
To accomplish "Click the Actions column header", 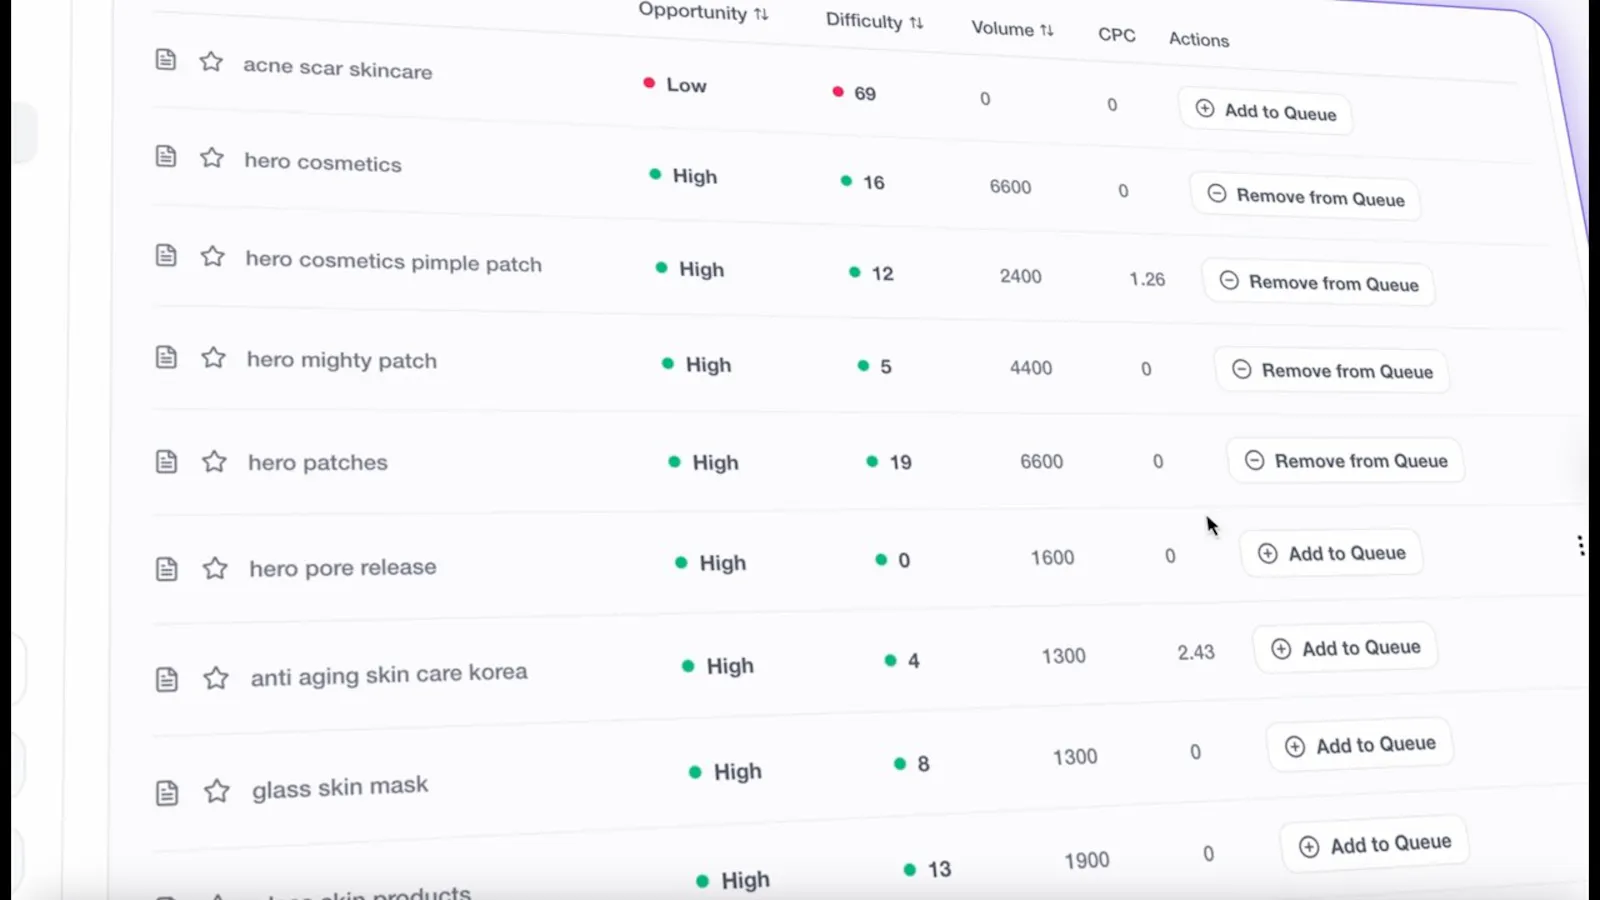I will pos(1199,40).
